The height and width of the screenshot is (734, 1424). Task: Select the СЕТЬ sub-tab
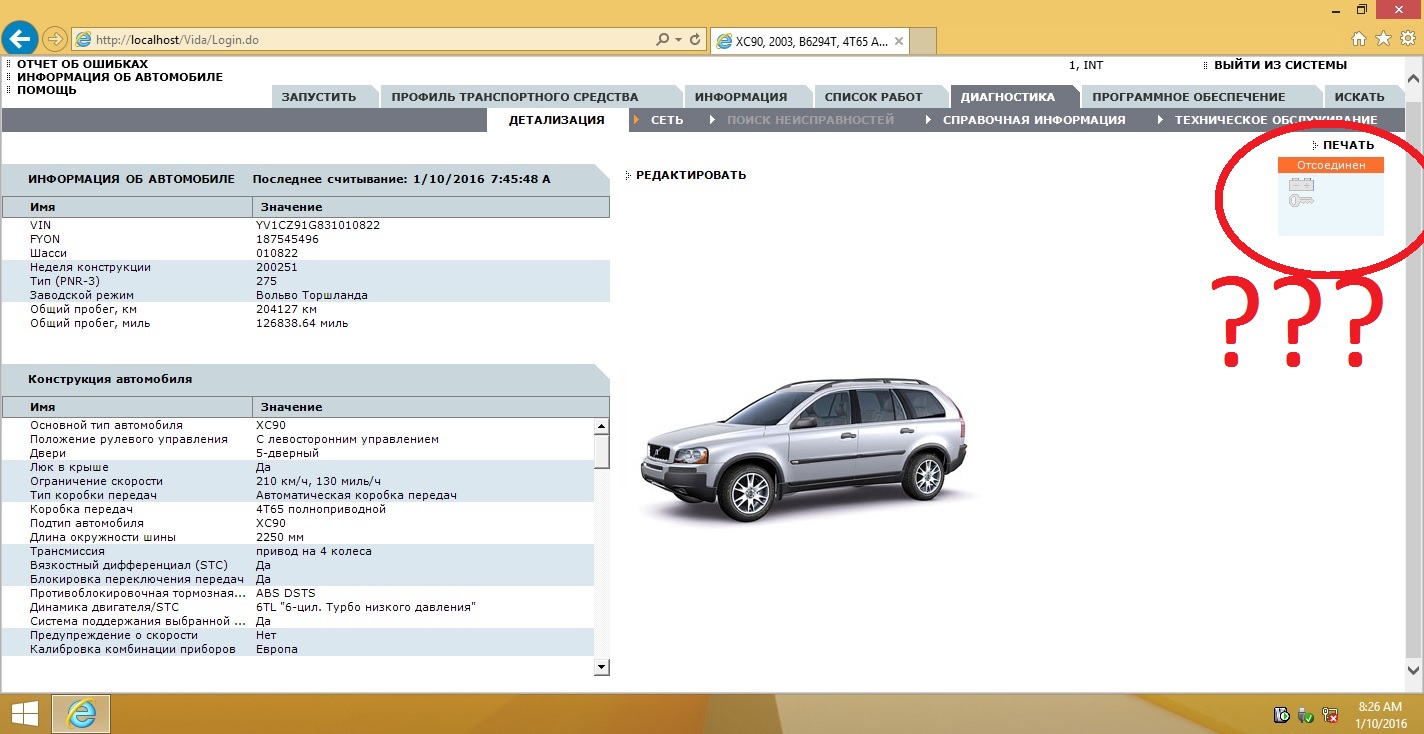coord(667,120)
